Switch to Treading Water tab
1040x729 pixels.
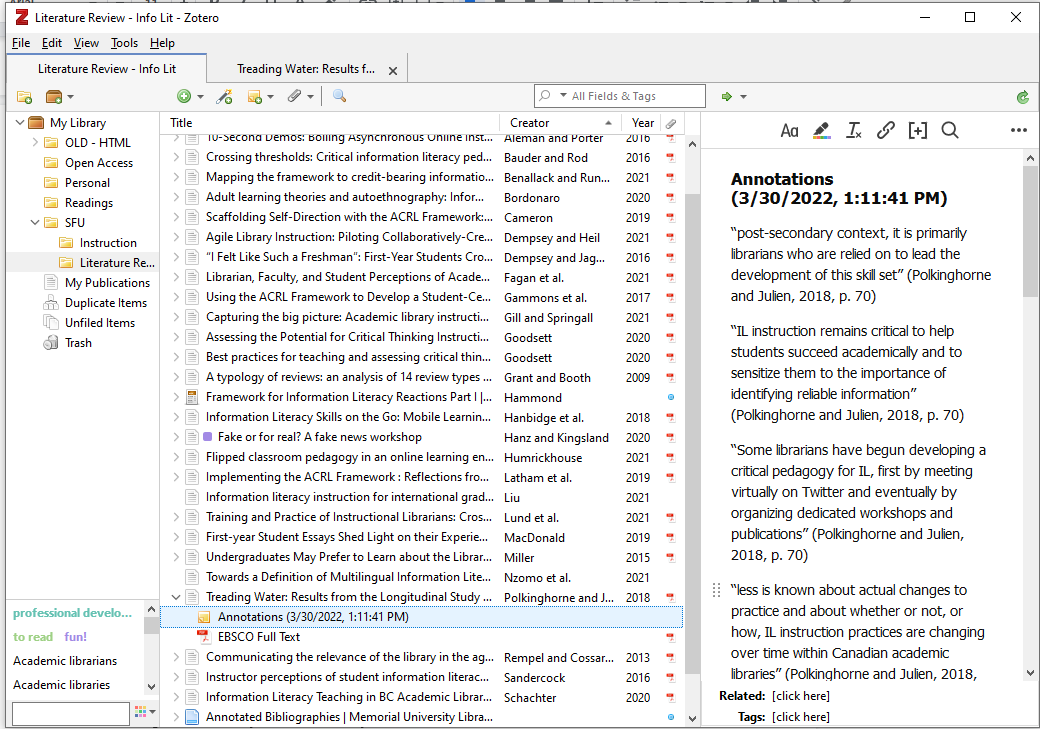306,69
